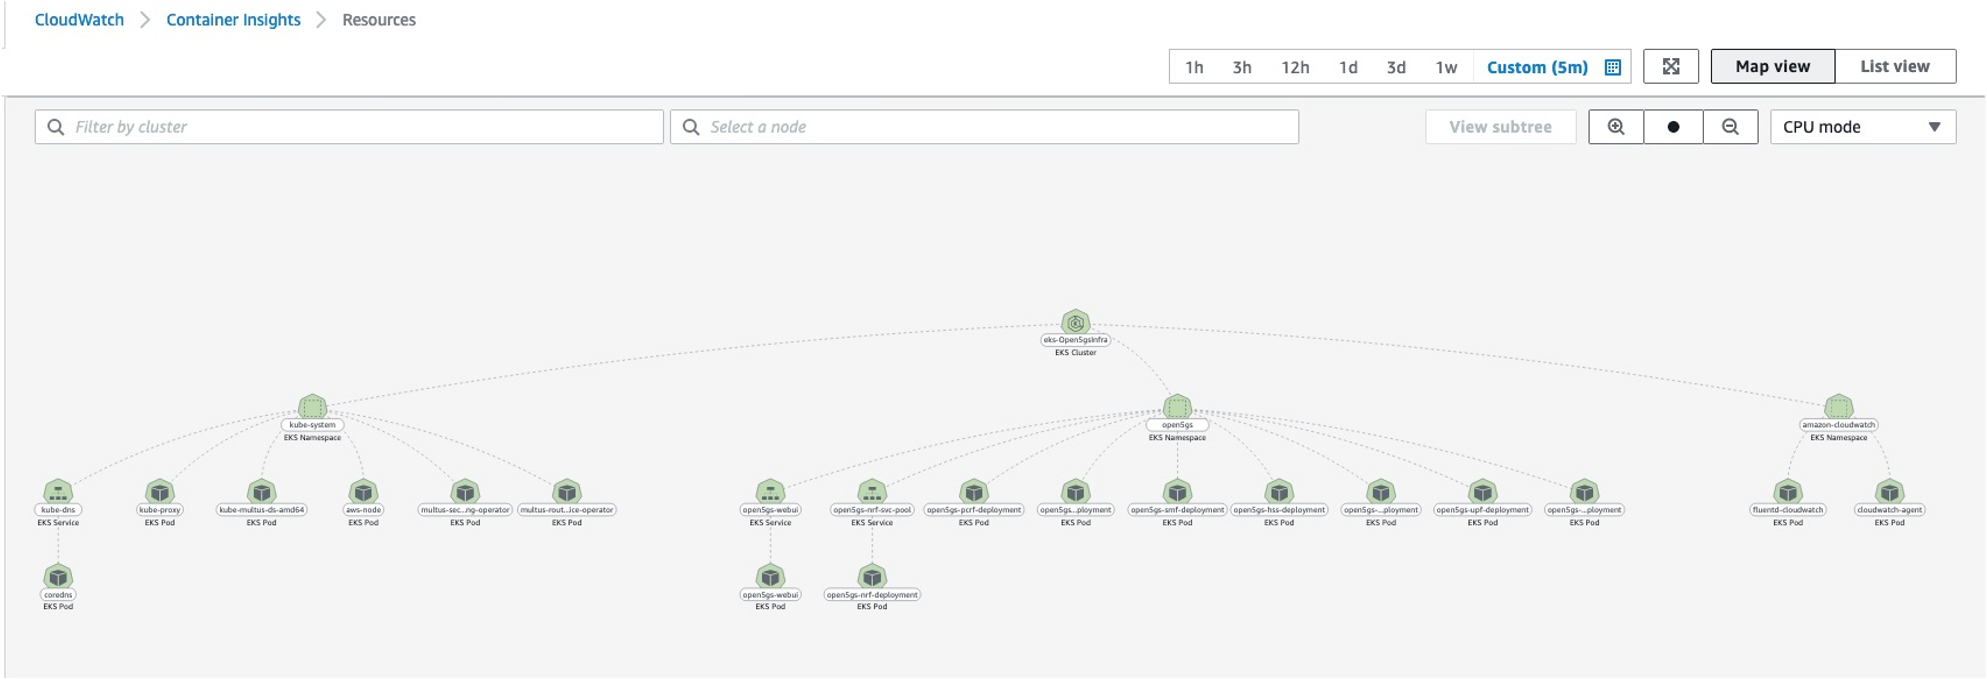The image size is (1987, 679).
Task: Select the eks-Open5gsInfra cluster node icon
Action: [x=1075, y=322]
